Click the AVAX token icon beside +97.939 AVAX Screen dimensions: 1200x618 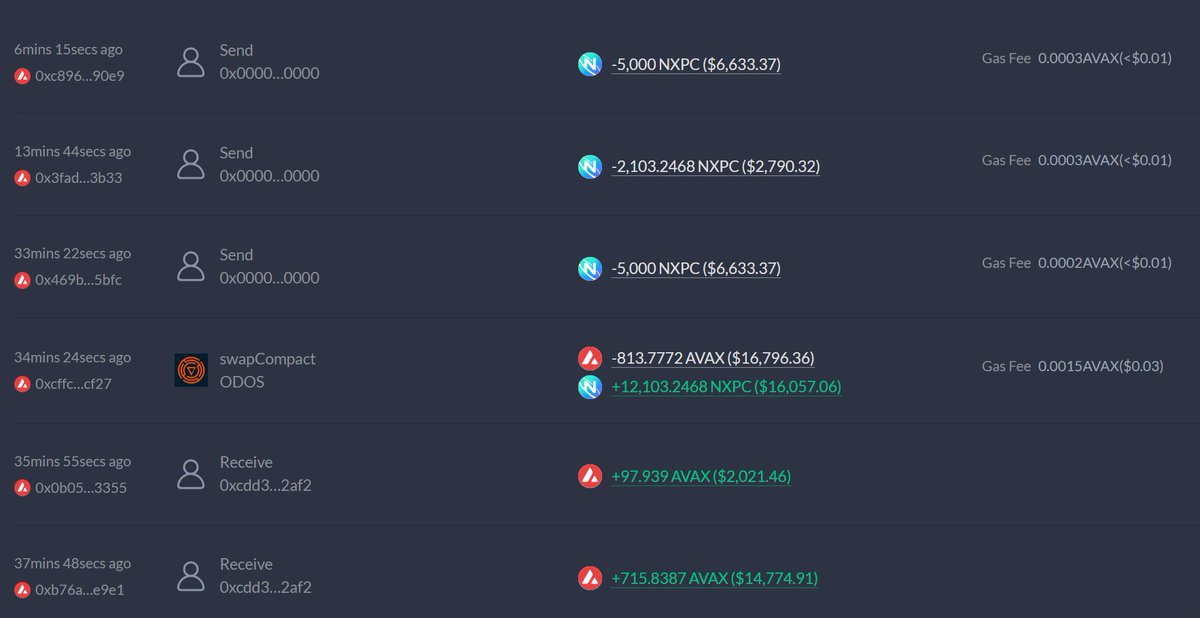point(592,476)
